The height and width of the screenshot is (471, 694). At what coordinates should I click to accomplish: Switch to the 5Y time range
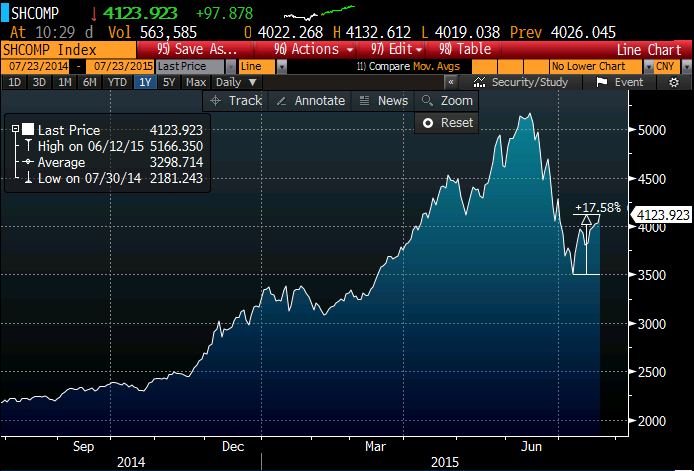click(x=170, y=82)
